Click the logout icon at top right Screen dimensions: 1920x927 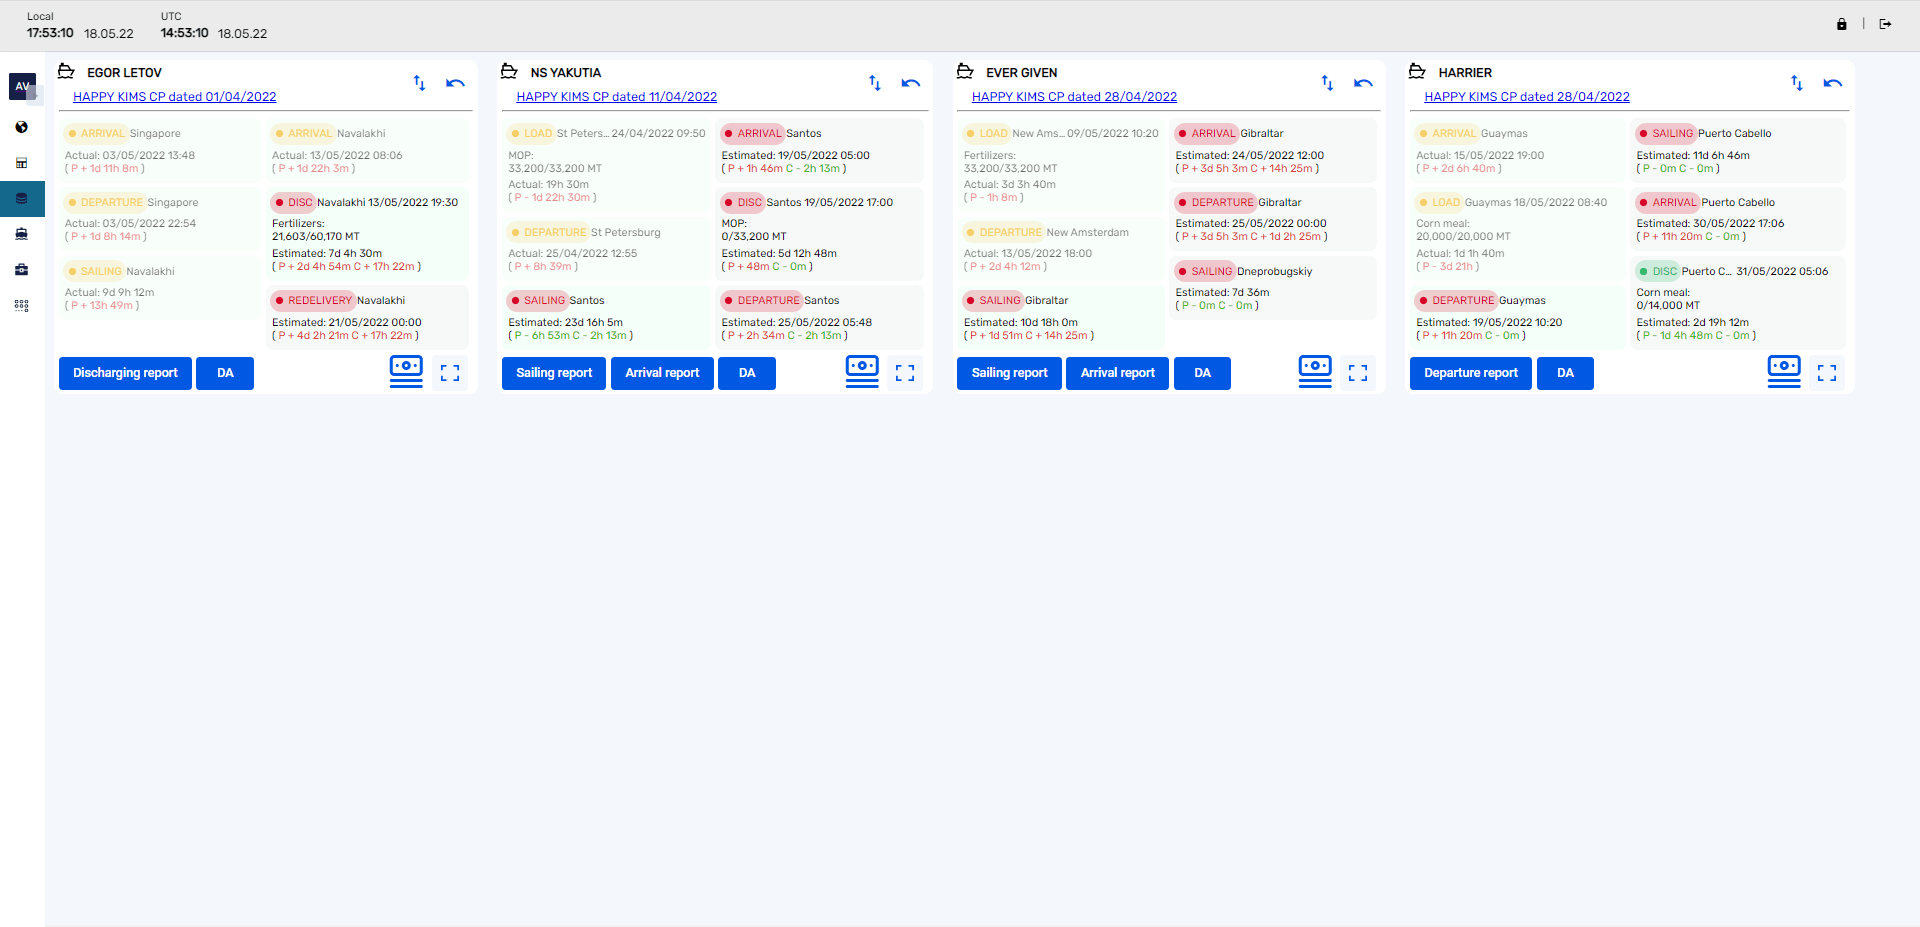coord(1885,24)
